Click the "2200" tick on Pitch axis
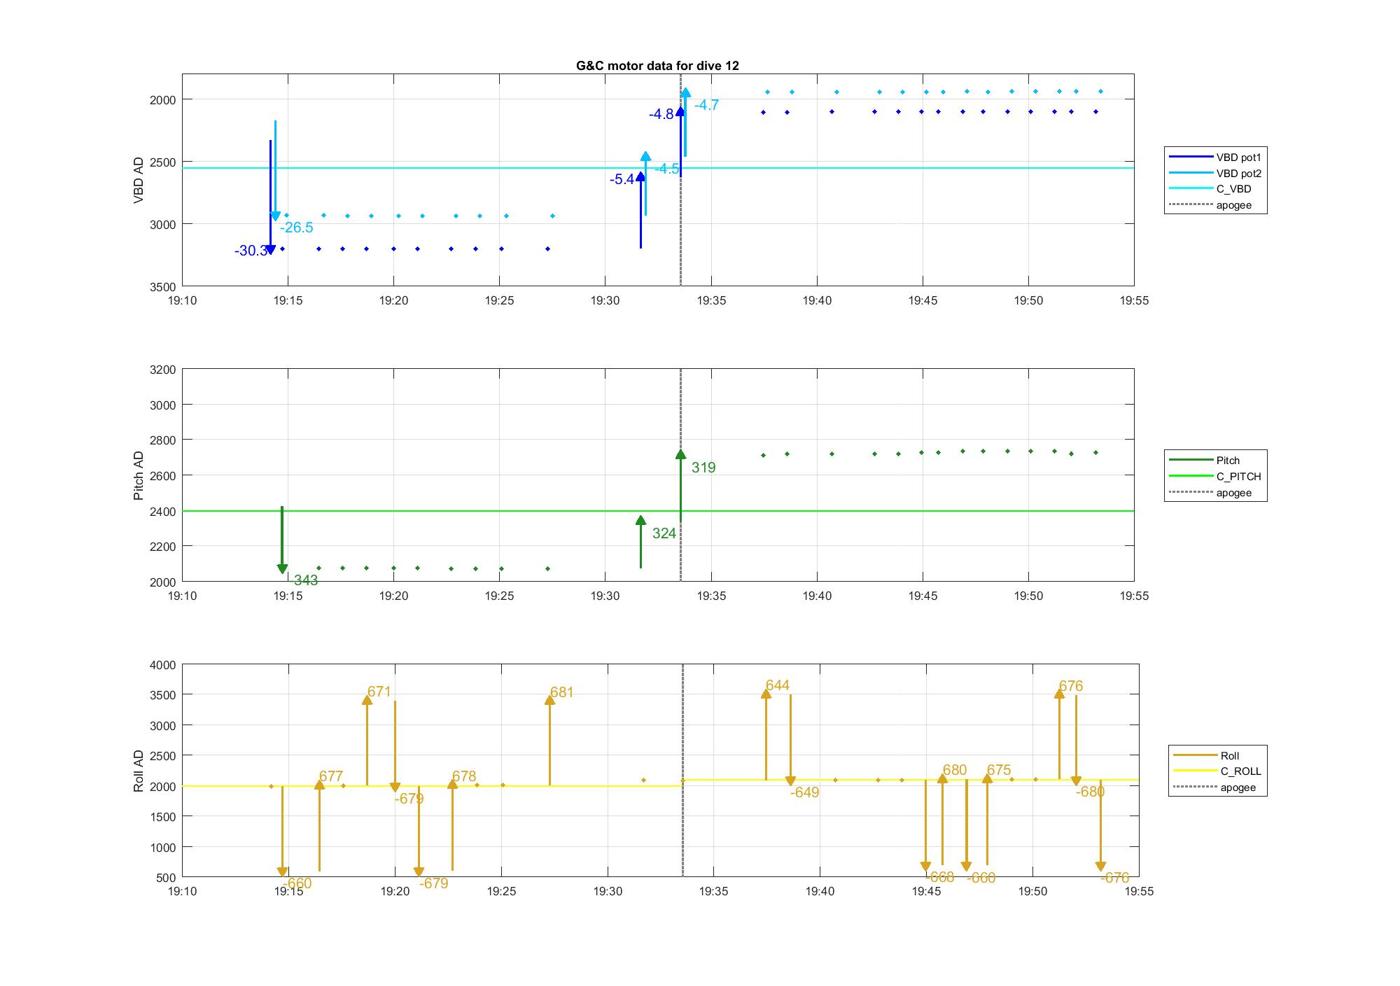1400x986 pixels. [162, 547]
